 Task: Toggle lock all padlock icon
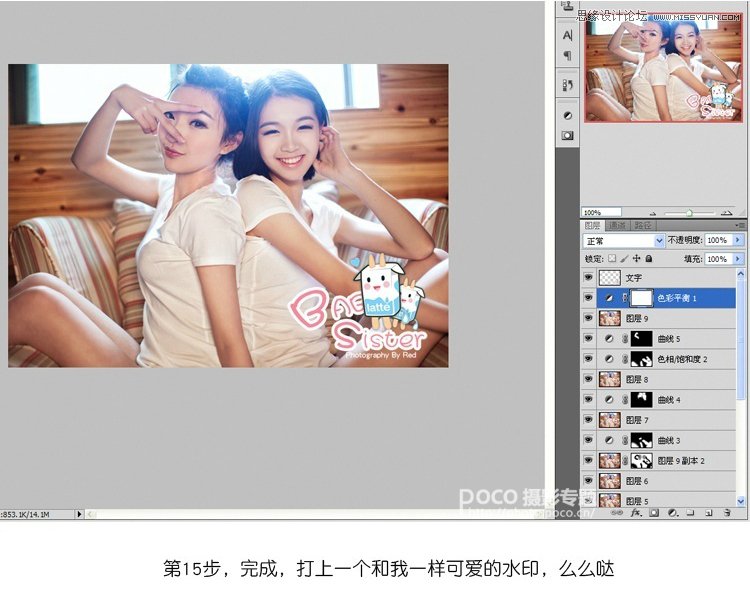point(649,259)
